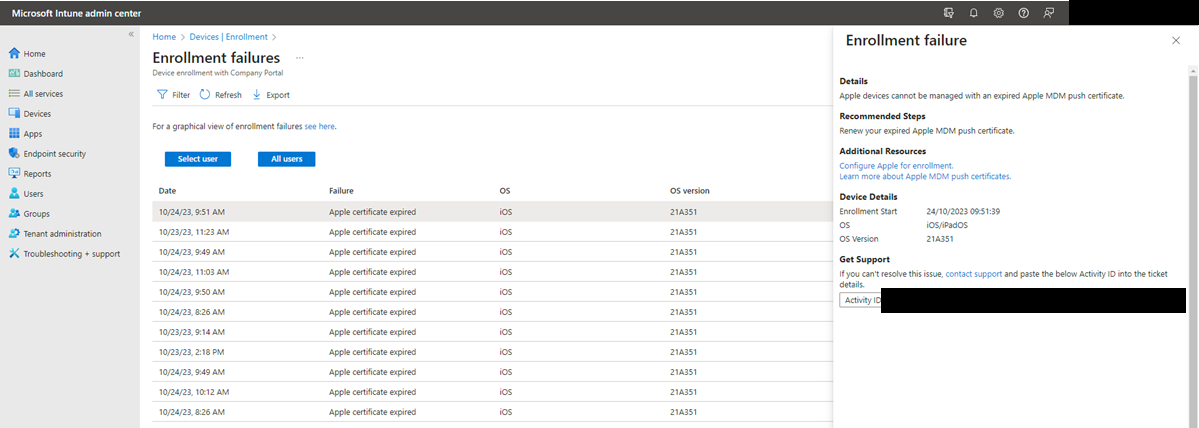The height and width of the screenshot is (428, 1199).
Task: Select the 10/24/23, 11:03 AM row
Action: coord(492,271)
